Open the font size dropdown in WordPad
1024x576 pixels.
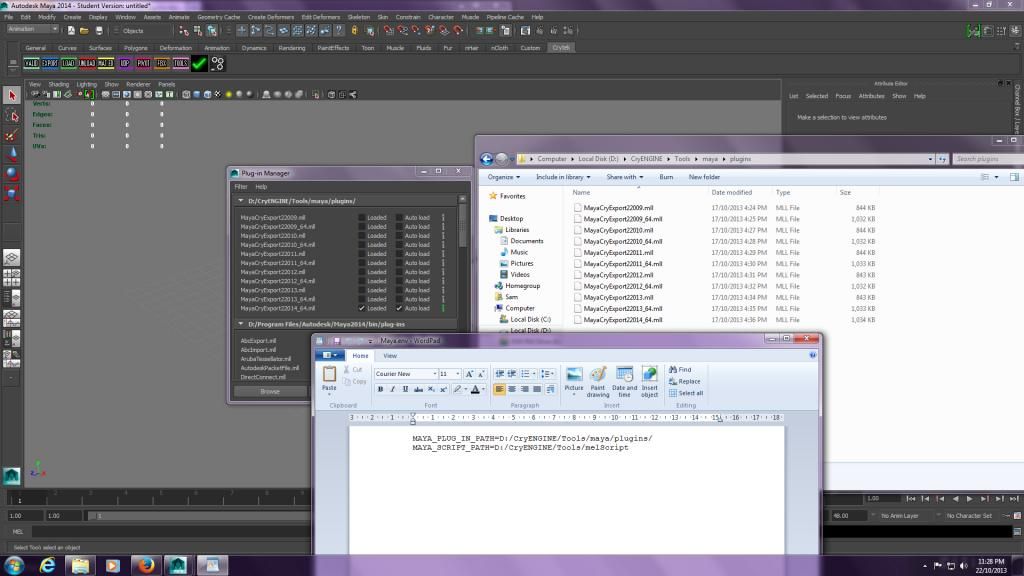point(458,373)
